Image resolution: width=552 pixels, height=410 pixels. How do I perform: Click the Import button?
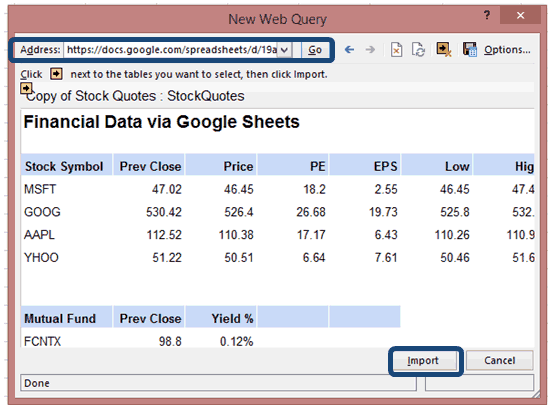[423, 361]
